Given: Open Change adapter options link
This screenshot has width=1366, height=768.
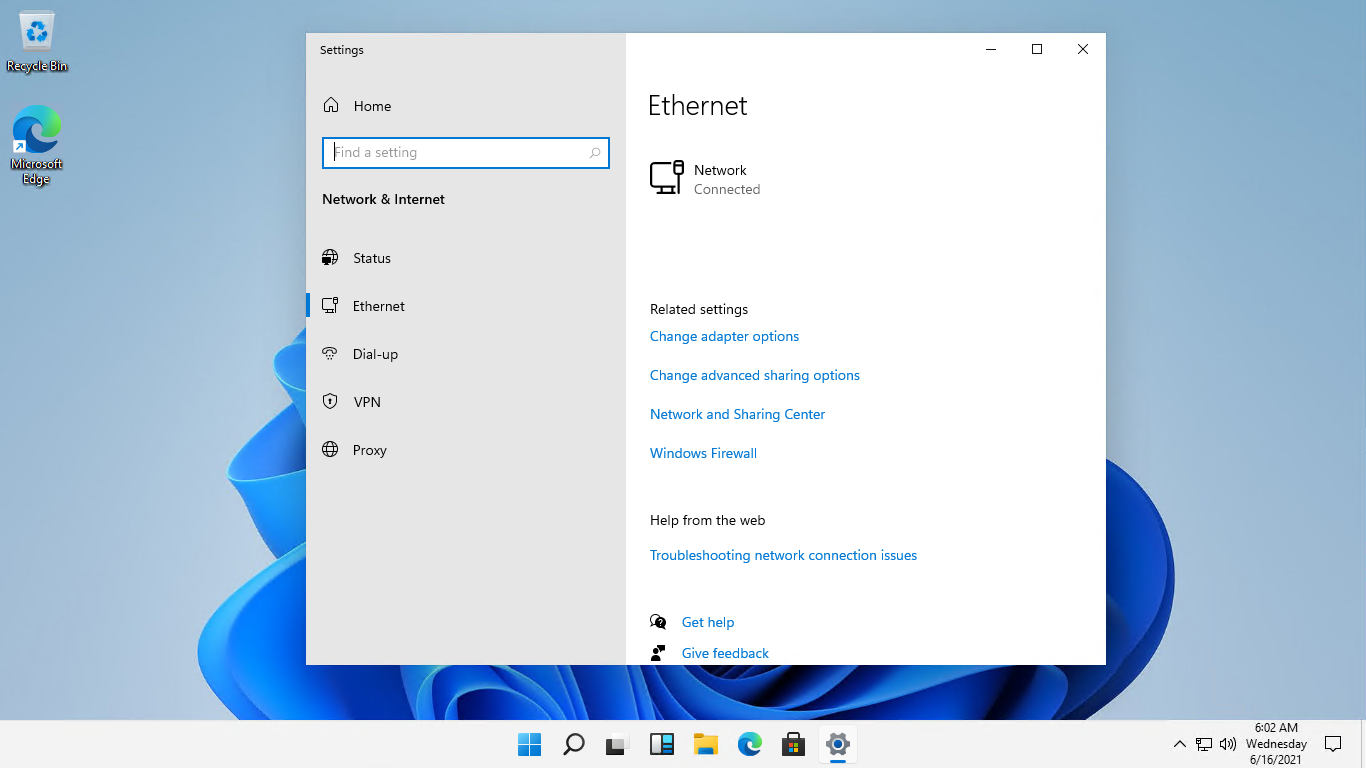Looking at the screenshot, I should pyautogui.click(x=724, y=337).
